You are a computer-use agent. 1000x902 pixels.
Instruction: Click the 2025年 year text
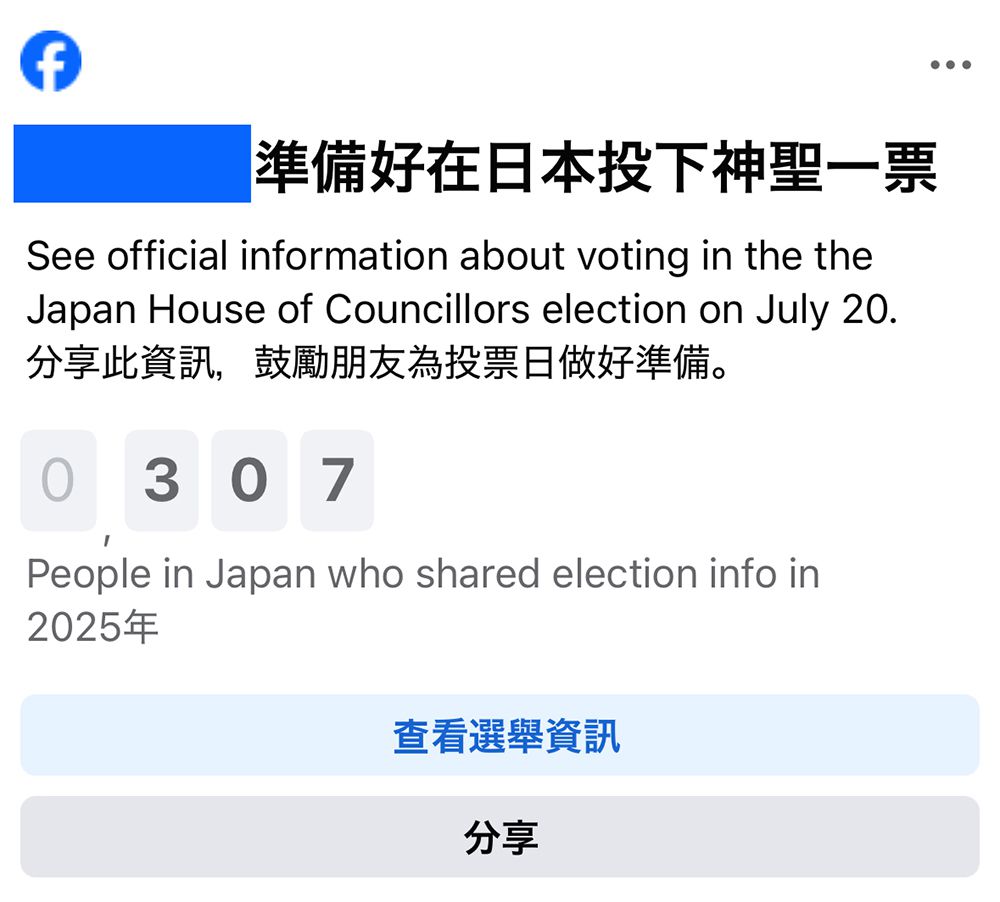[x=92, y=627]
